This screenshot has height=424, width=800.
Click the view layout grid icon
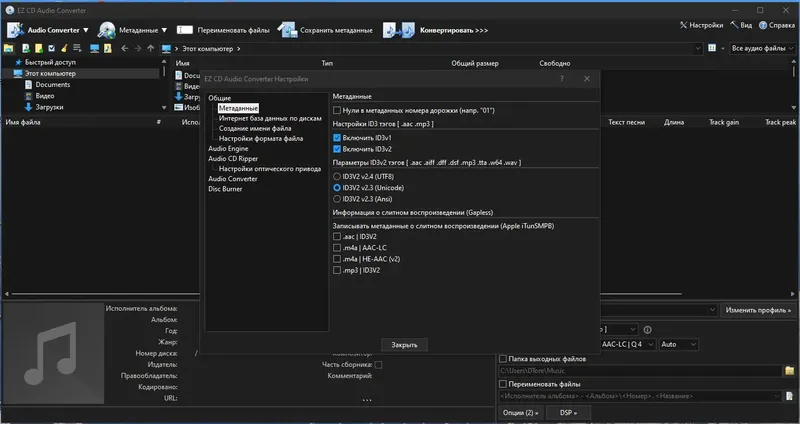tap(712, 48)
